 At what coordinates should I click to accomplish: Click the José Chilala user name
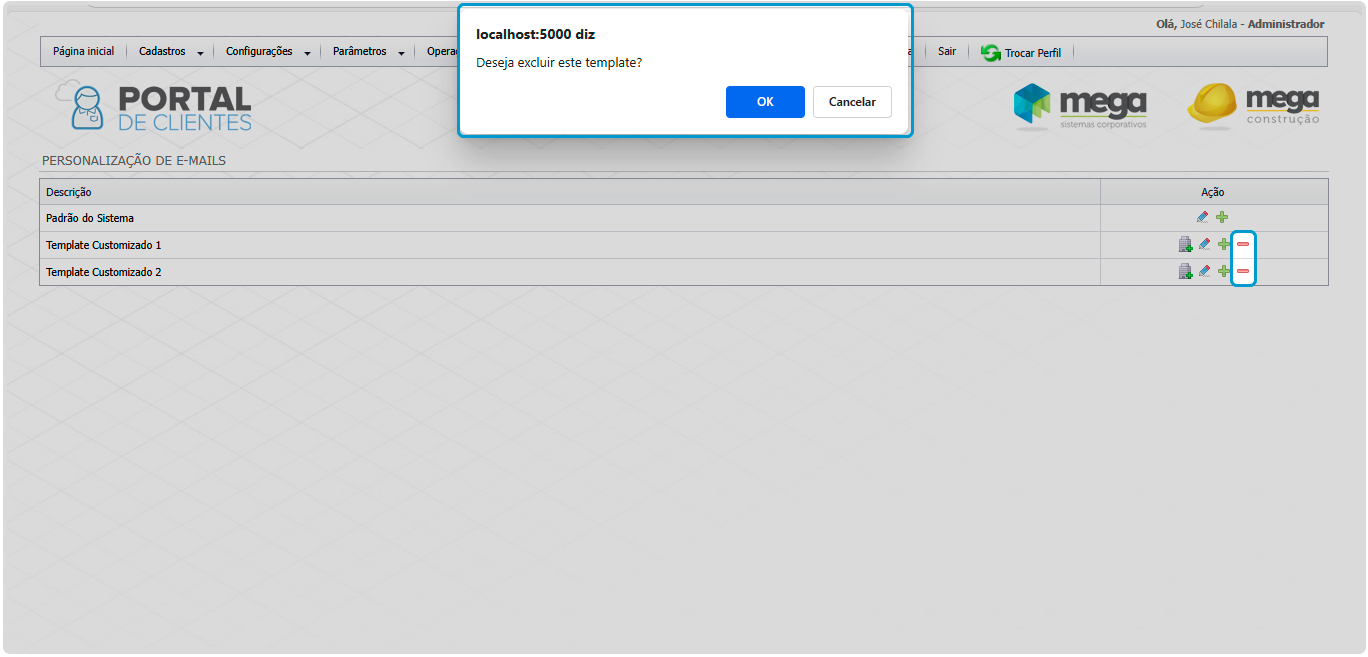(1209, 24)
